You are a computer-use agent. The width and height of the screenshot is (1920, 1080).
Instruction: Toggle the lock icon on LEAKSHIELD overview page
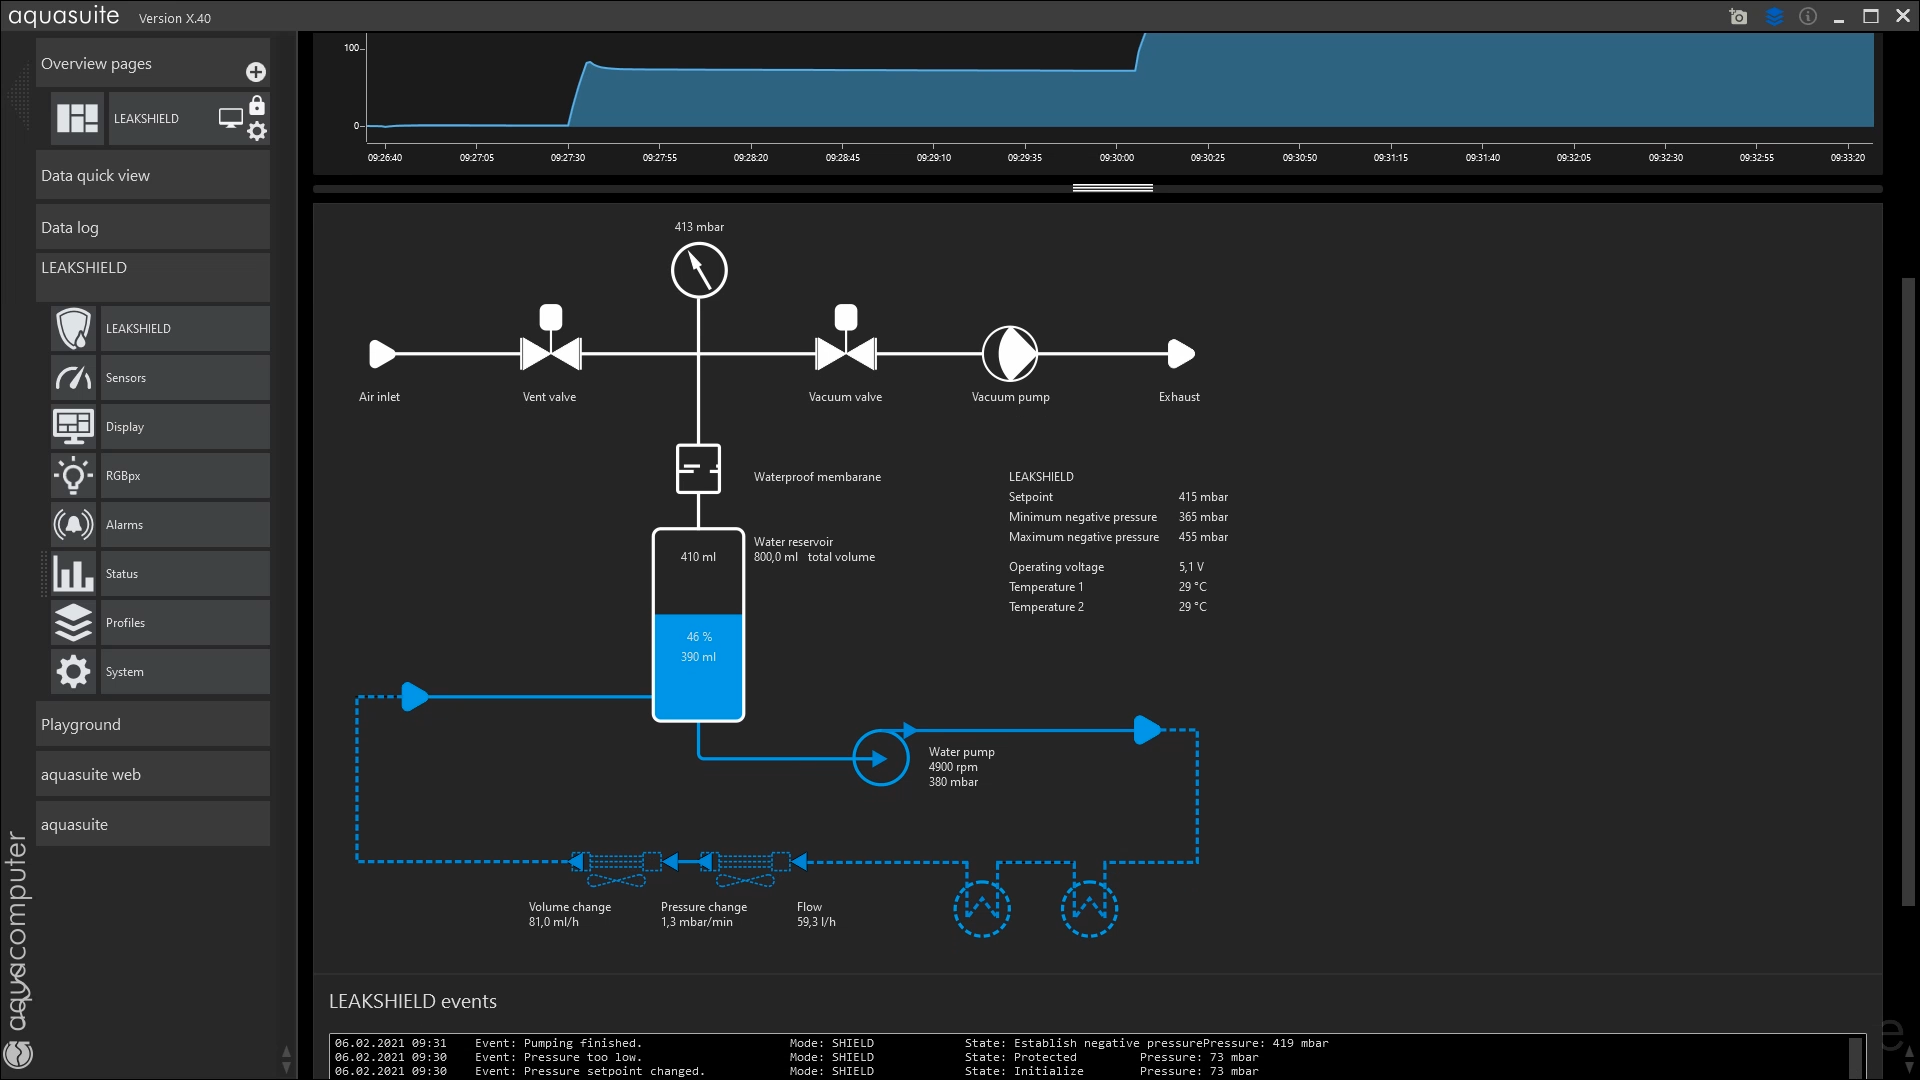pyautogui.click(x=257, y=105)
